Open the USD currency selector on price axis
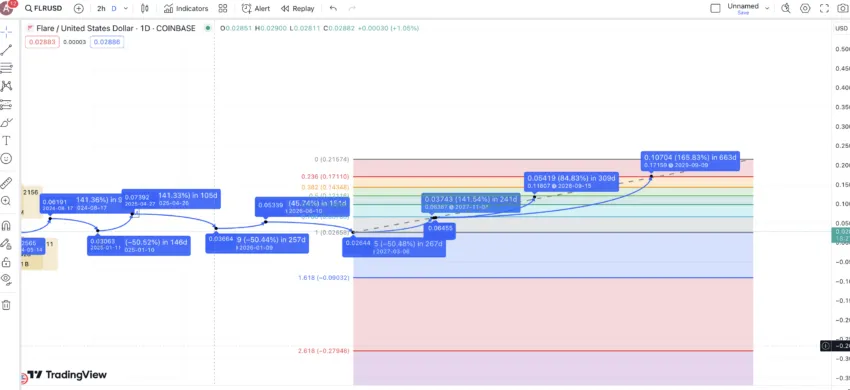Viewport: 850px width, 390px height. click(x=841, y=28)
